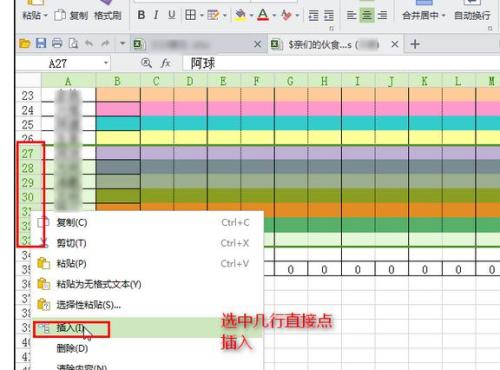
Task: Open the font group dialog launcher
Action: tap(332, 29)
